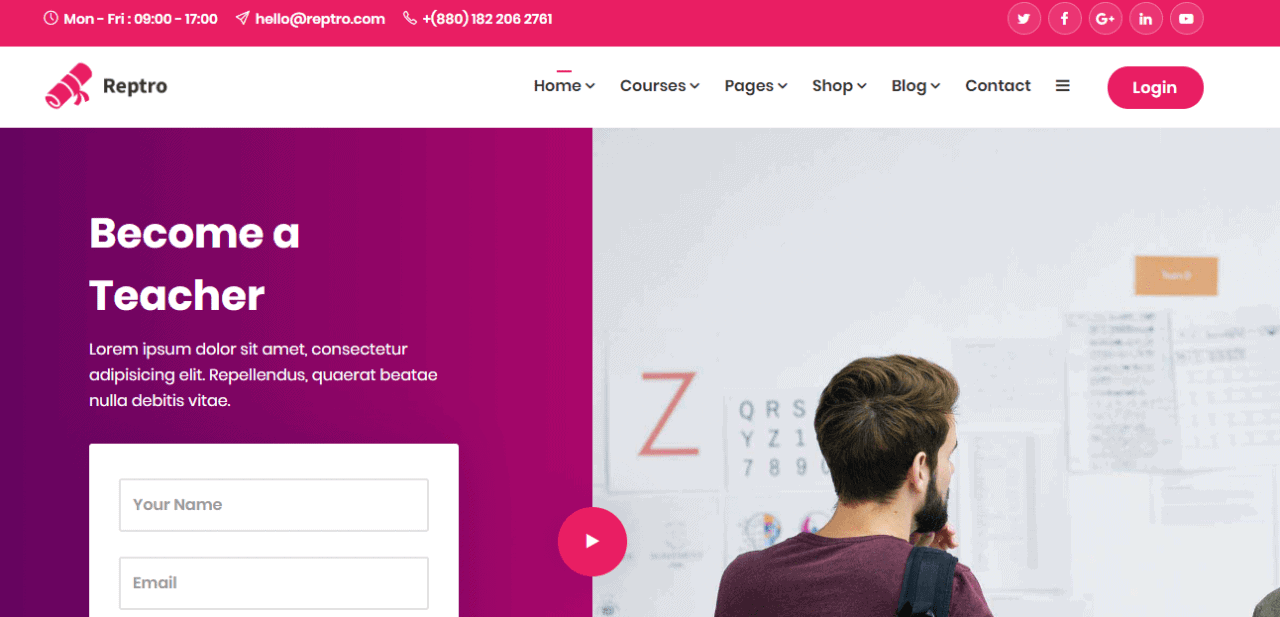Focus the Email input field
The width and height of the screenshot is (1280, 617).
(x=274, y=583)
